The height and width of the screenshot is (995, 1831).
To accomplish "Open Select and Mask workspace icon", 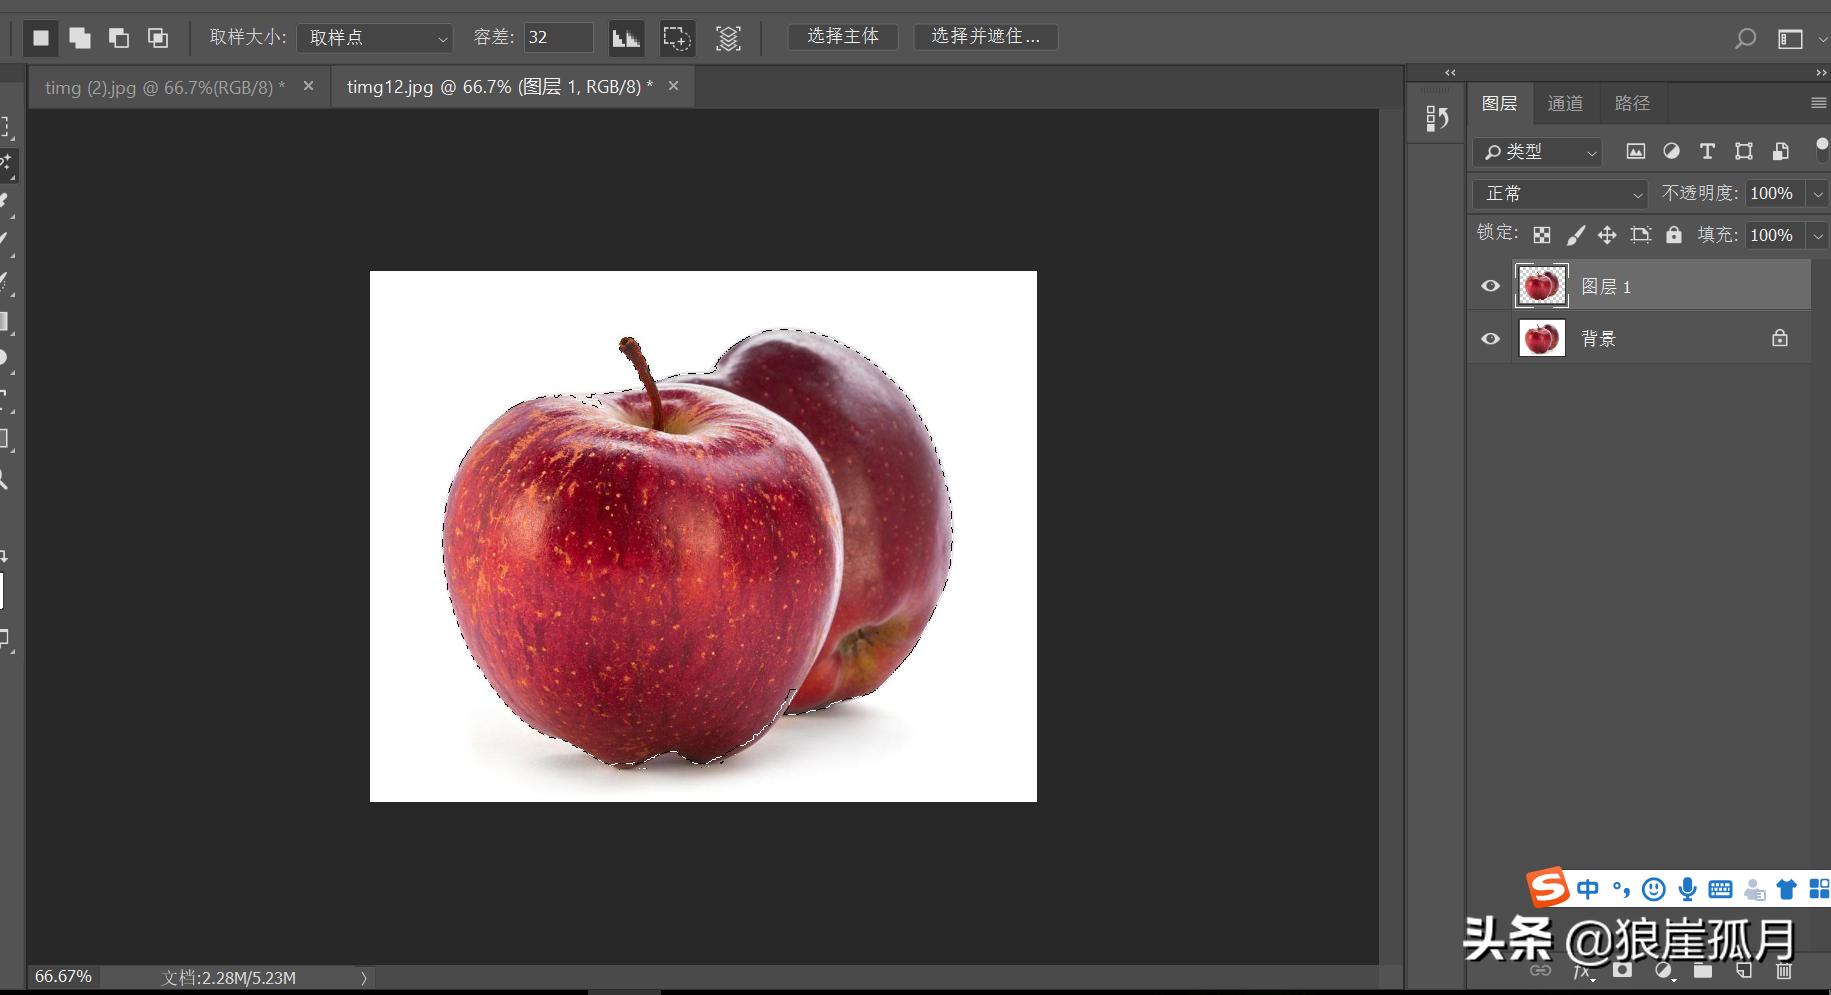I will pyautogui.click(x=985, y=36).
